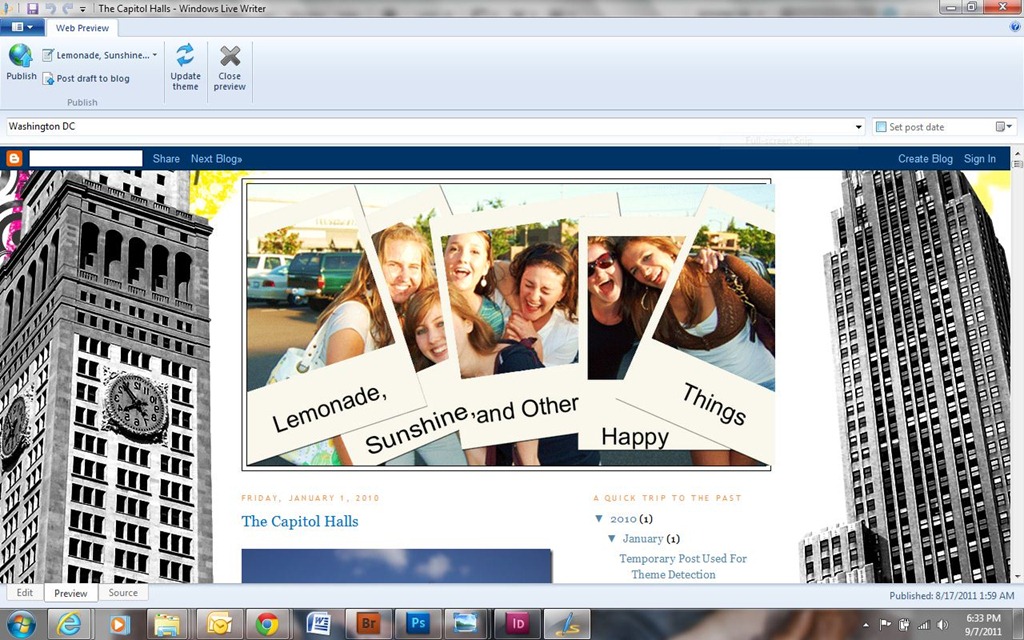Viewport: 1024px width, 640px height.
Task: Expand the Washington DC category dropdown arrow
Action: click(x=858, y=127)
